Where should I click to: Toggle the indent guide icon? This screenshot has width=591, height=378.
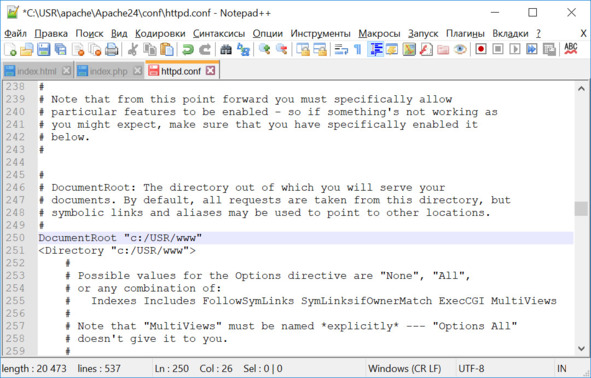[x=375, y=49]
